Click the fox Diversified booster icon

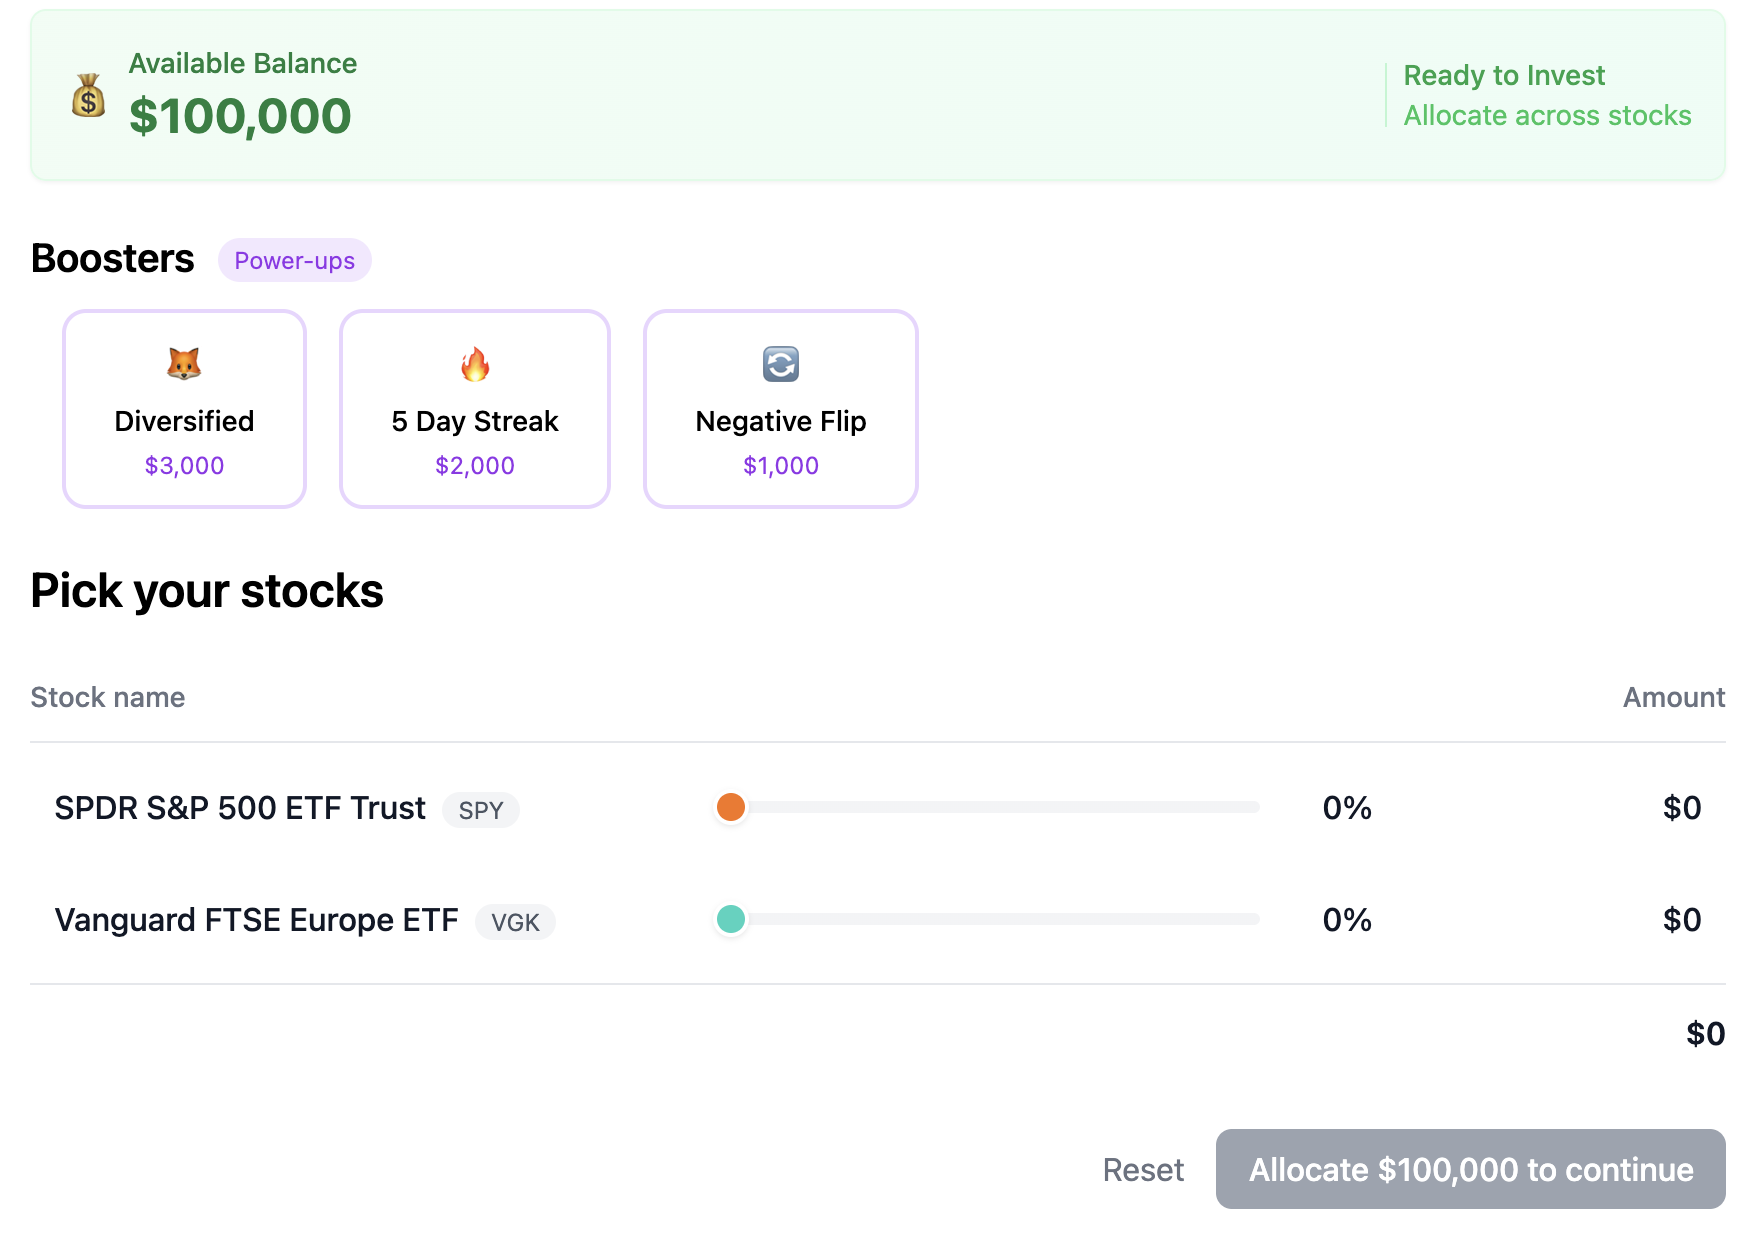point(184,364)
